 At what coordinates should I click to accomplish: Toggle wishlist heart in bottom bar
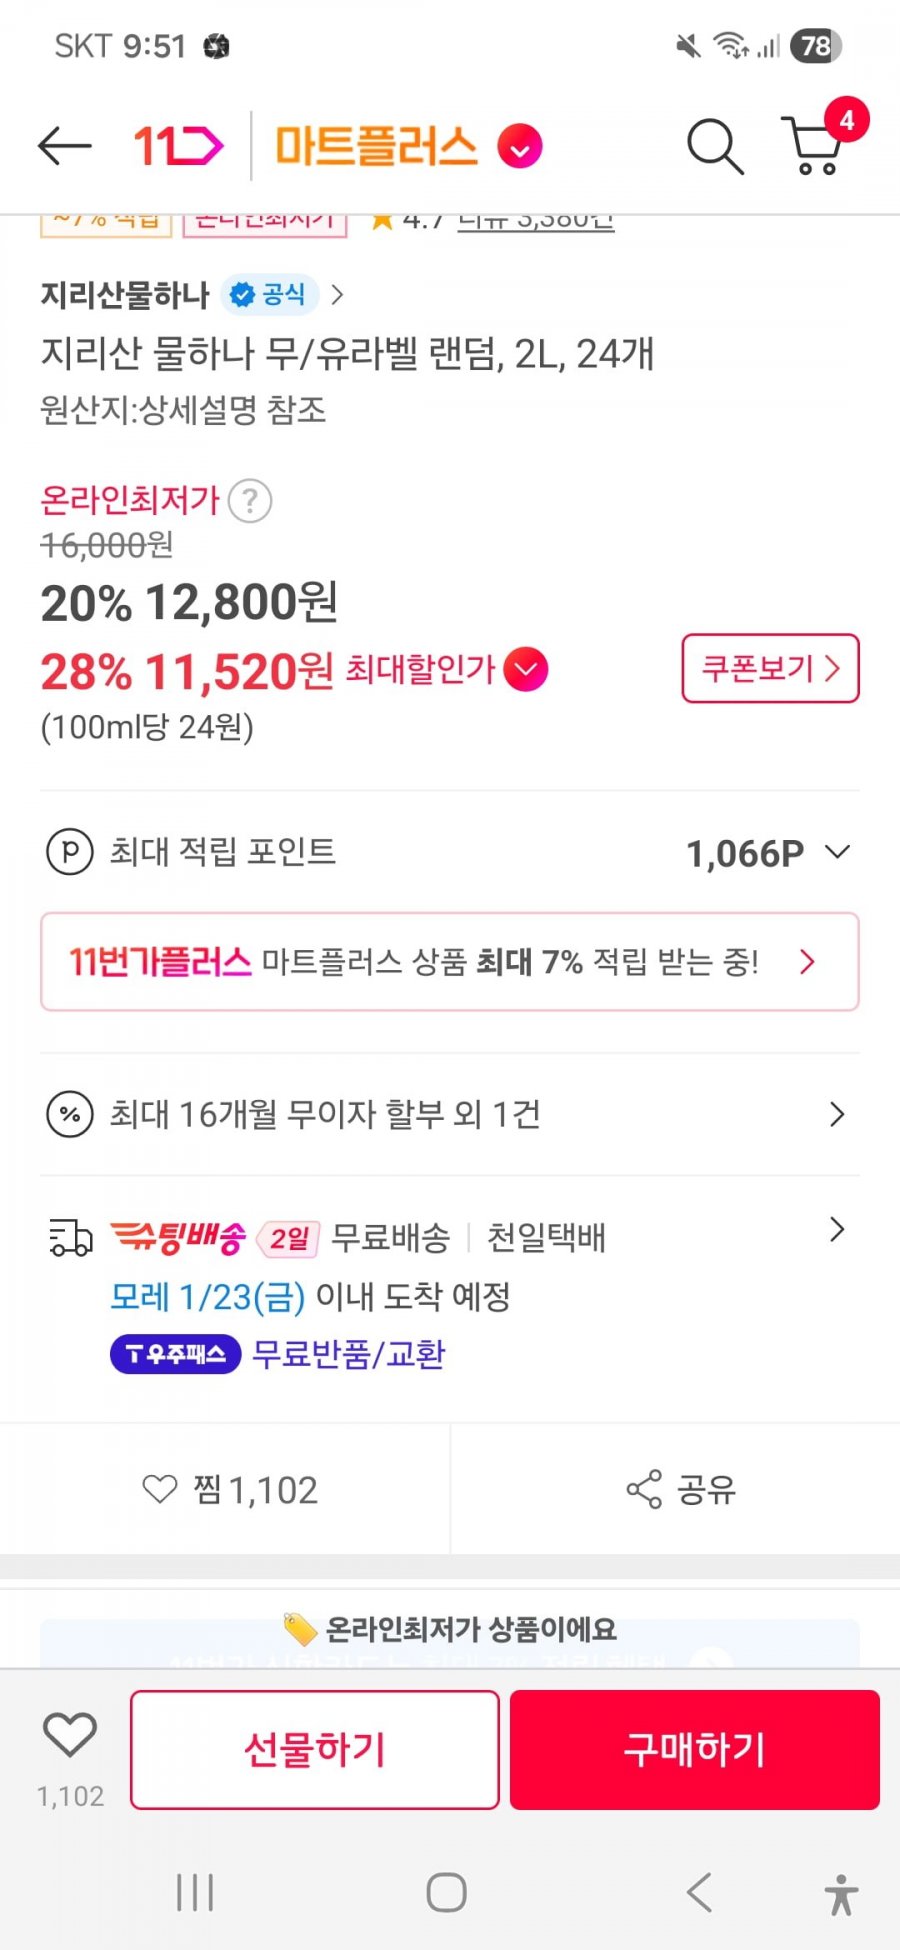click(70, 1737)
